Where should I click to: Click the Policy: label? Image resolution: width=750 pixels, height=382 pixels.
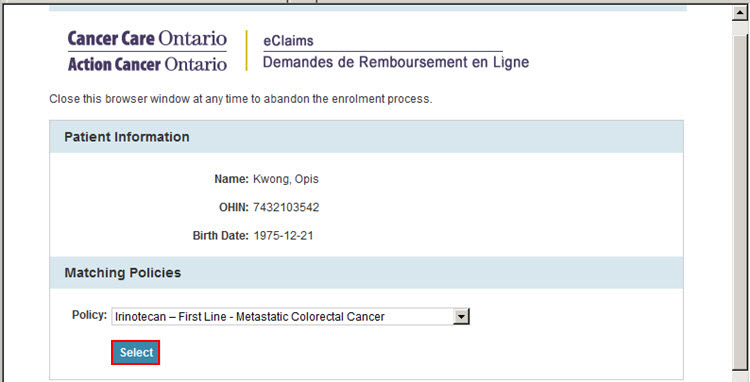click(x=89, y=315)
